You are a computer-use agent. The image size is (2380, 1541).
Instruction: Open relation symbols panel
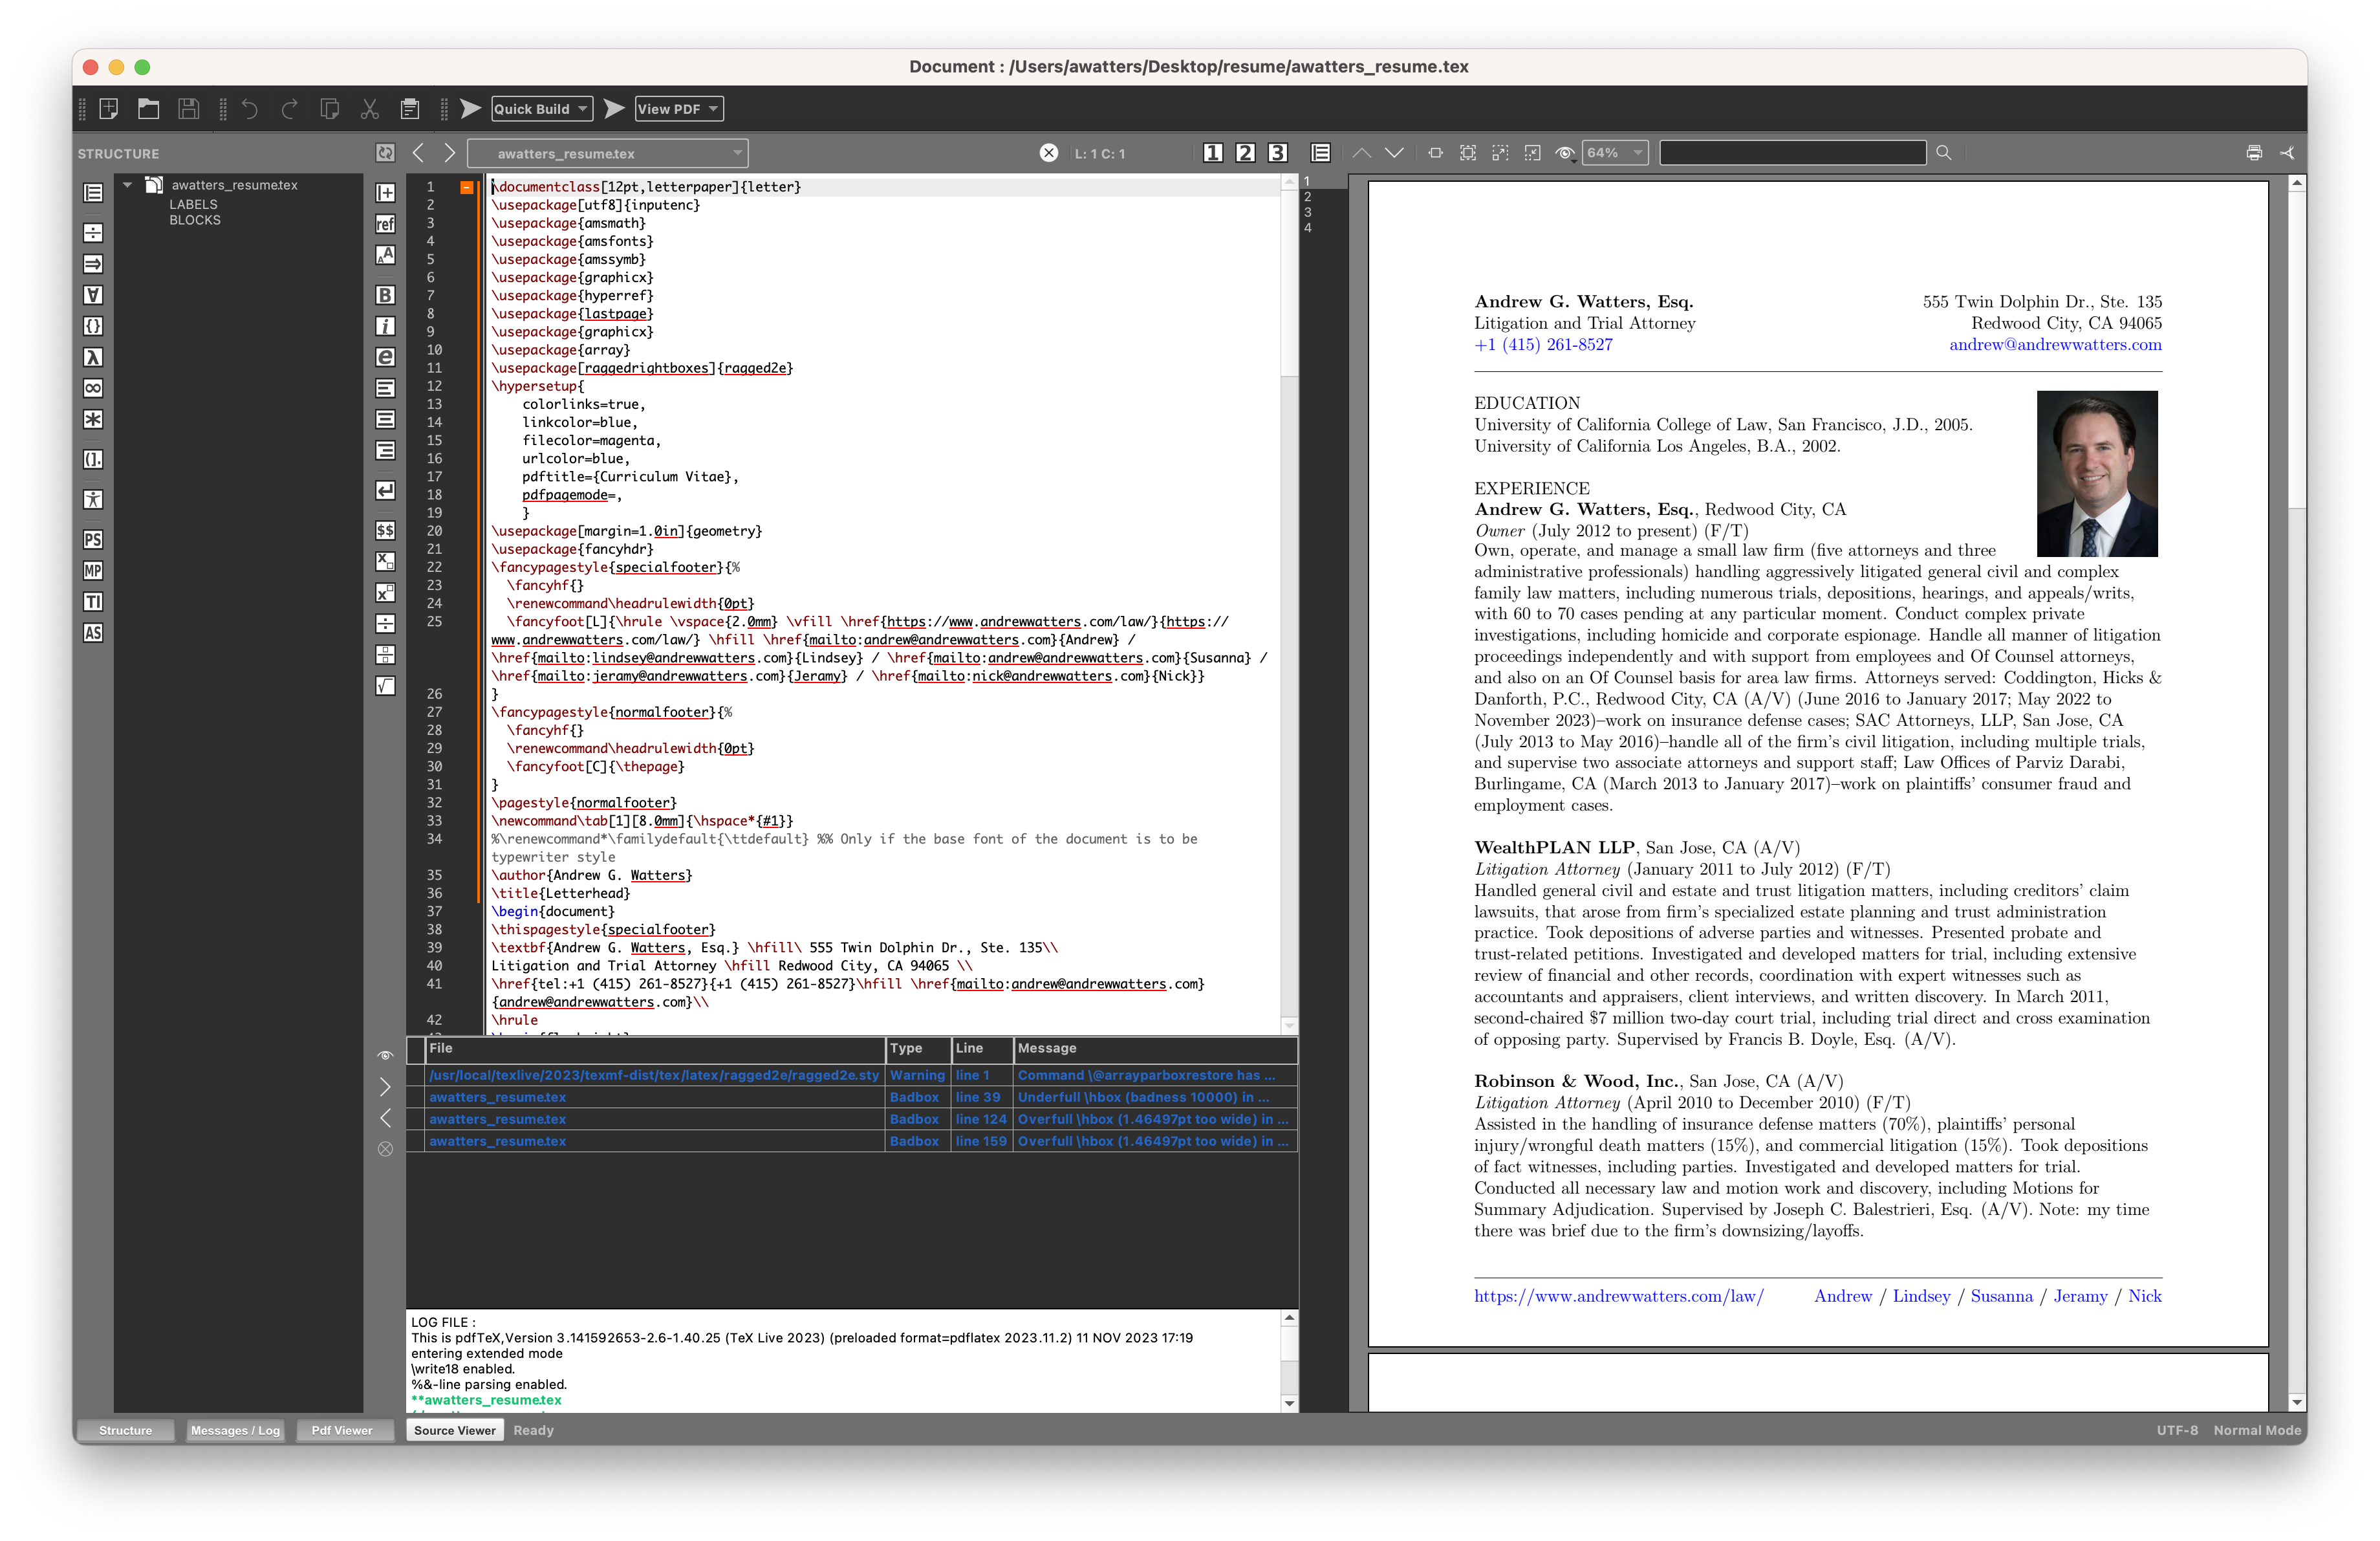tap(93, 232)
